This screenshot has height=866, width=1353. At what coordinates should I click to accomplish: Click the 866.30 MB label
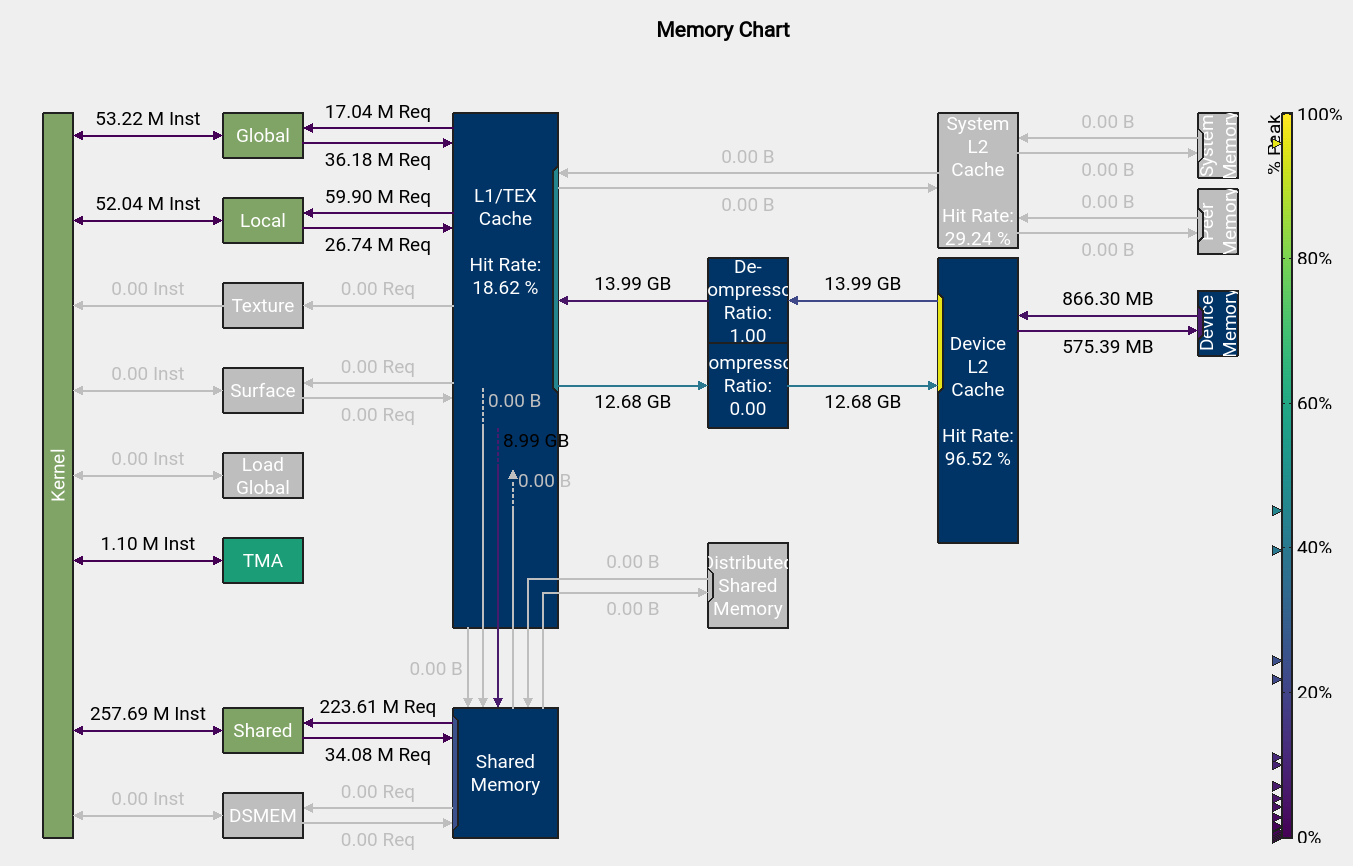click(1108, 299)
